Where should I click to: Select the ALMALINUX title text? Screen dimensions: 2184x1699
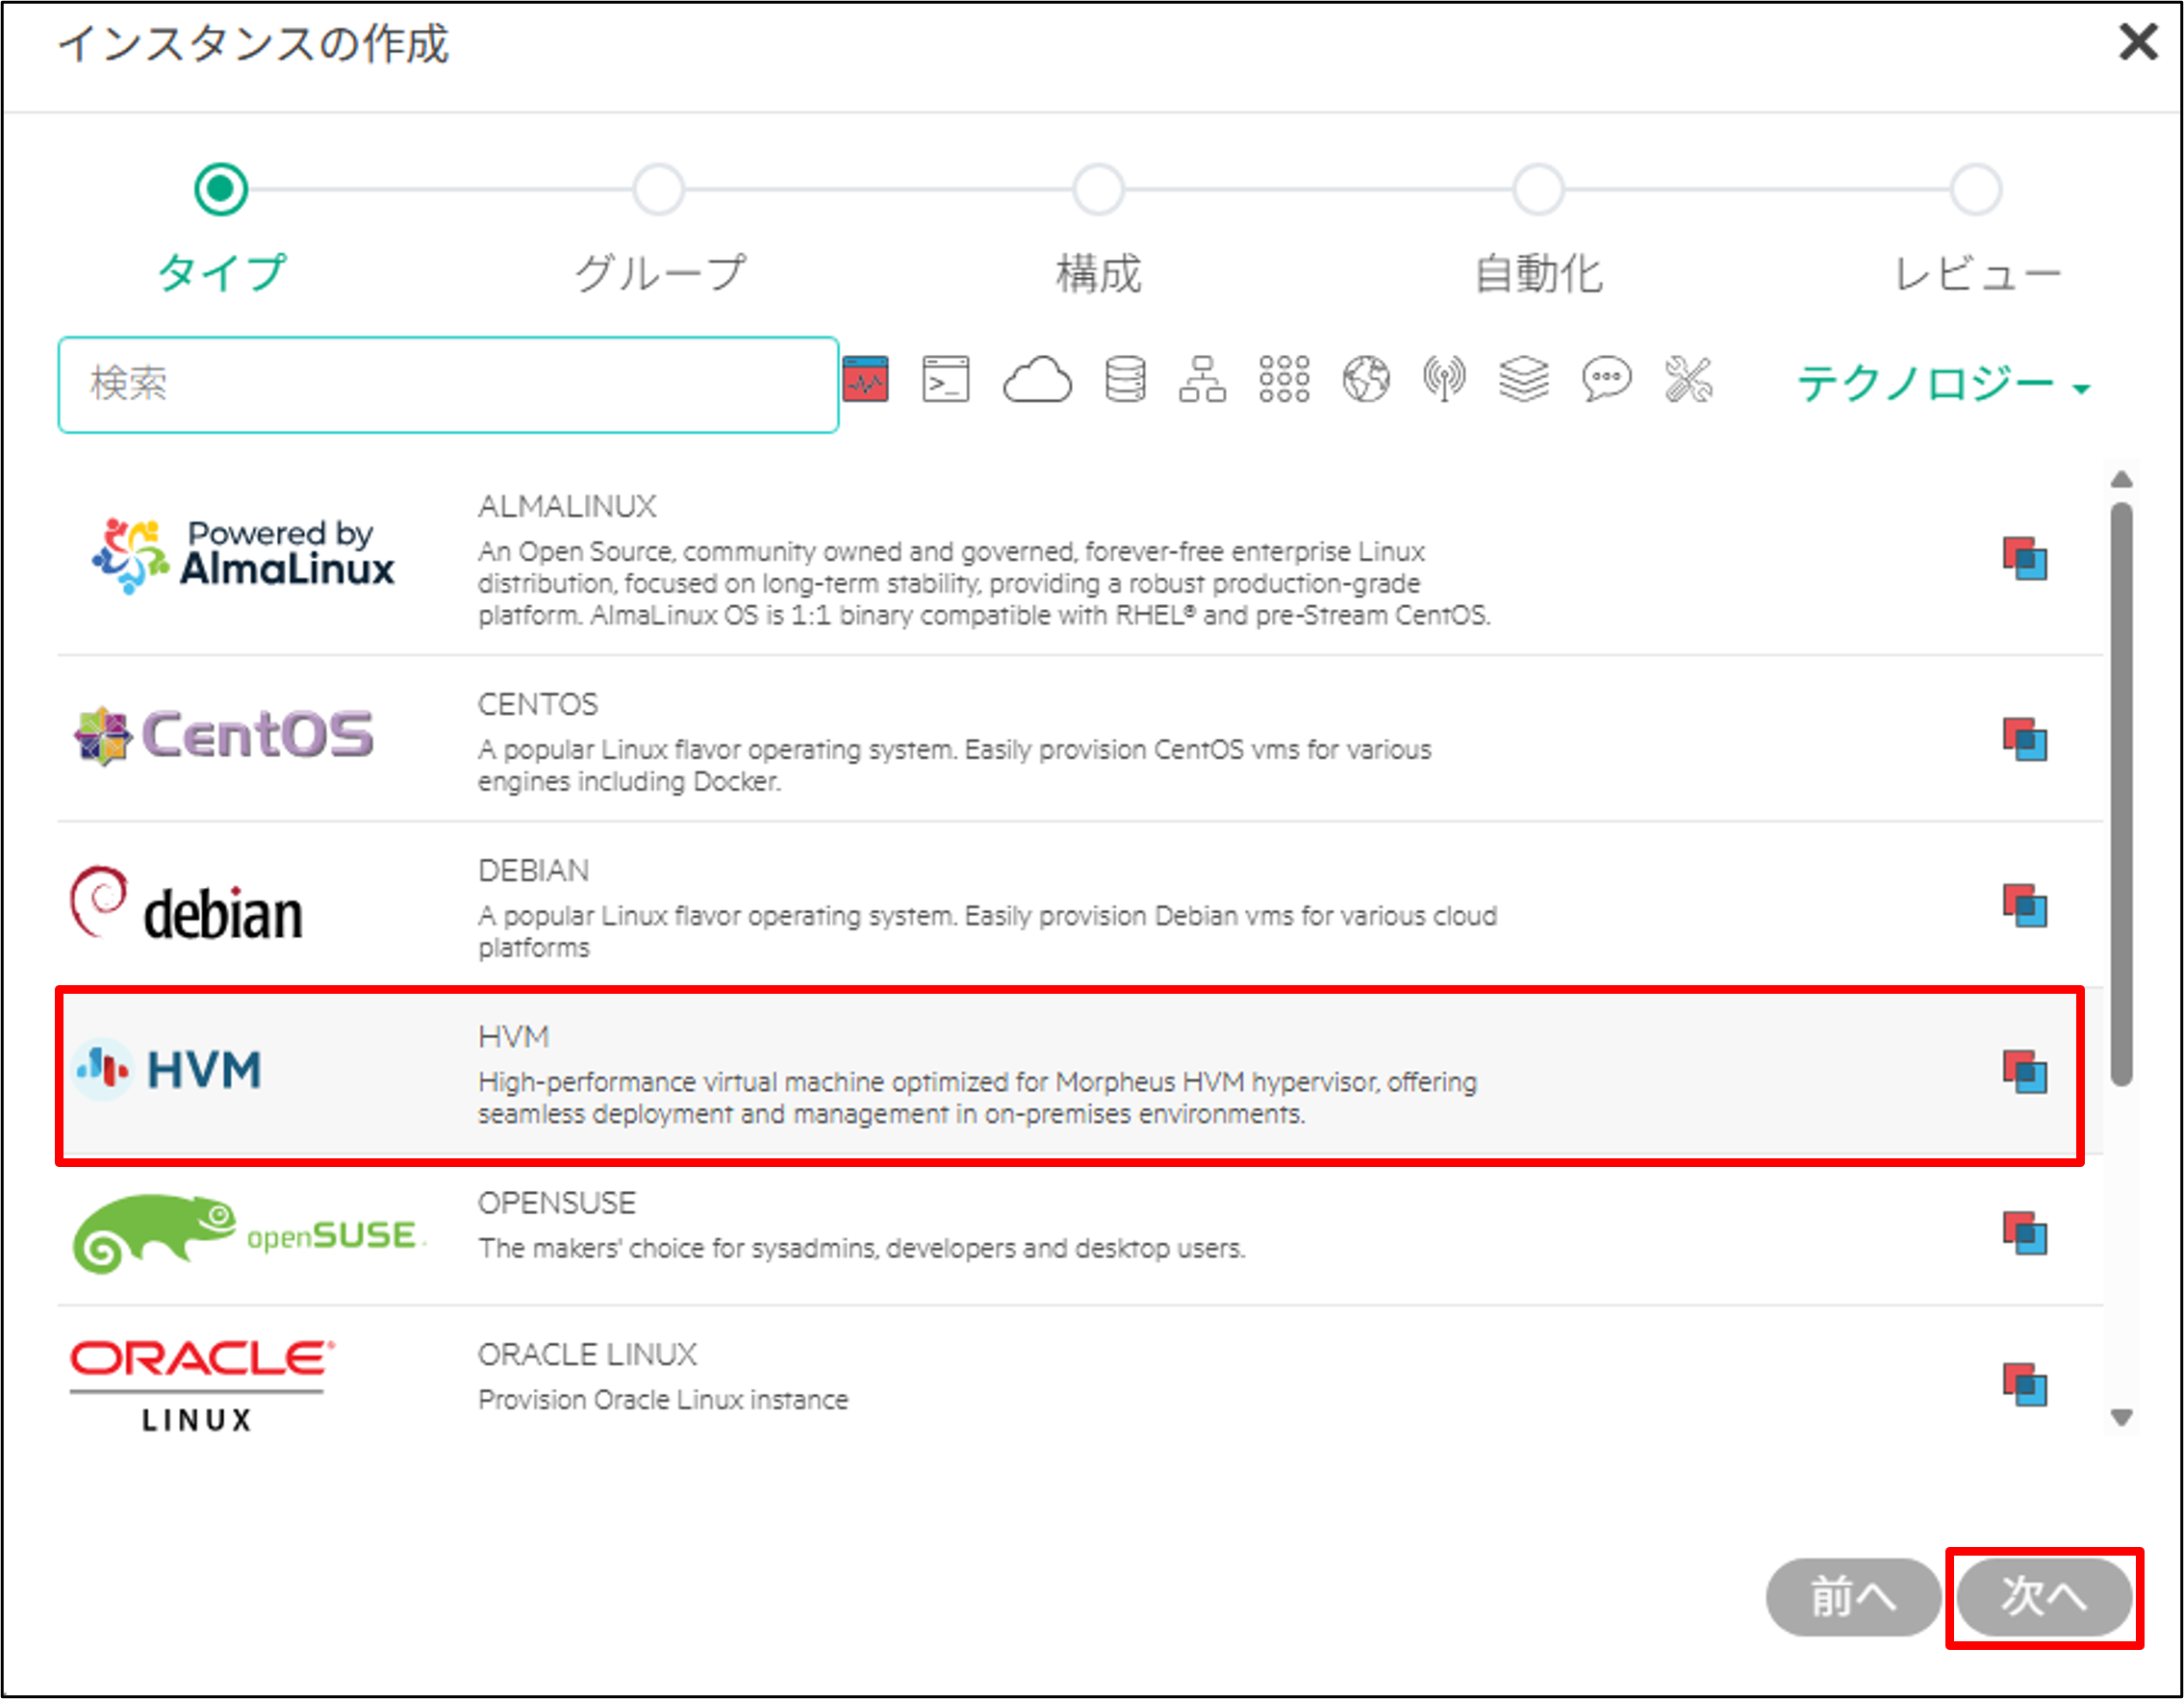tap(567, 507)
